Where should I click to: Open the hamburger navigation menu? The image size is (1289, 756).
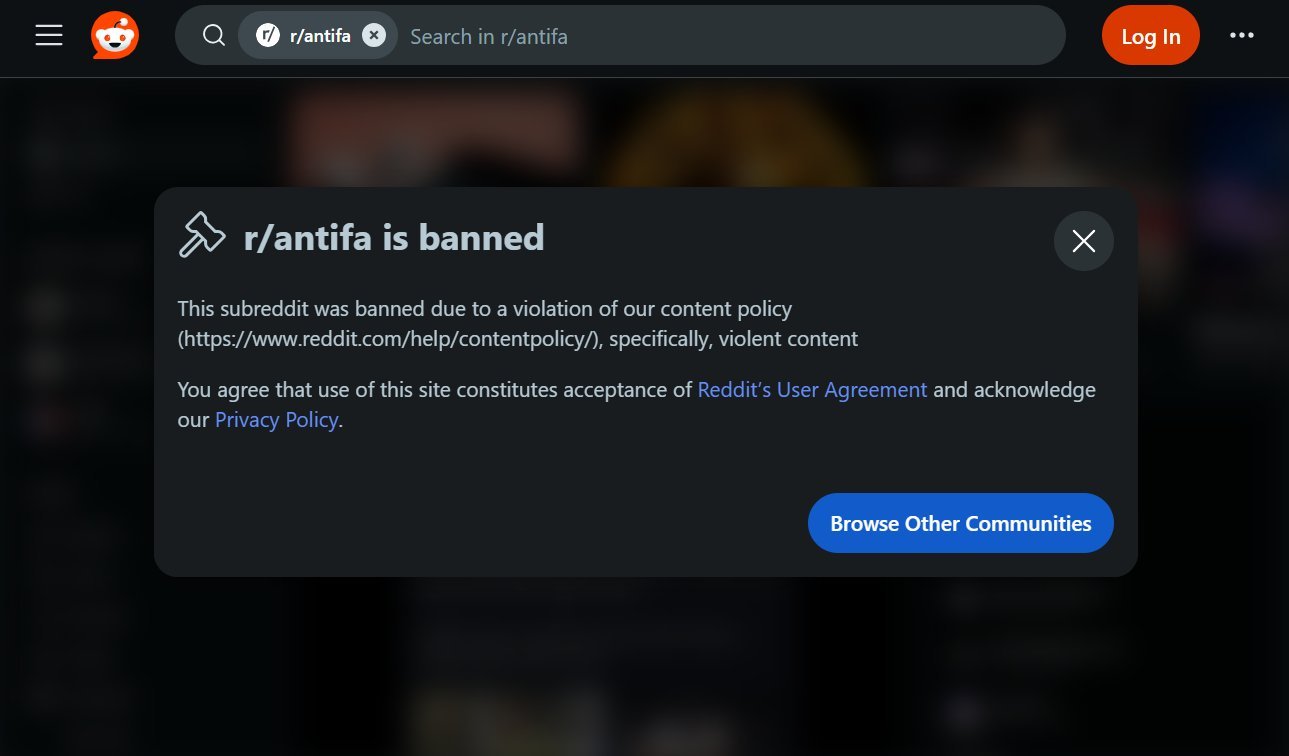coord(49,36)
